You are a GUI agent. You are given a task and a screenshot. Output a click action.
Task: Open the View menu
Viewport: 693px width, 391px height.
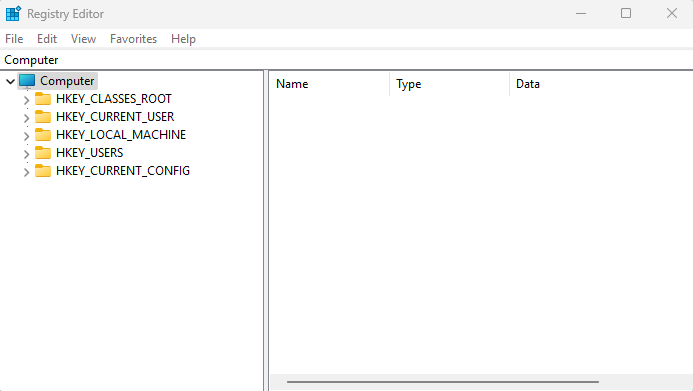[x=84, y=39]
